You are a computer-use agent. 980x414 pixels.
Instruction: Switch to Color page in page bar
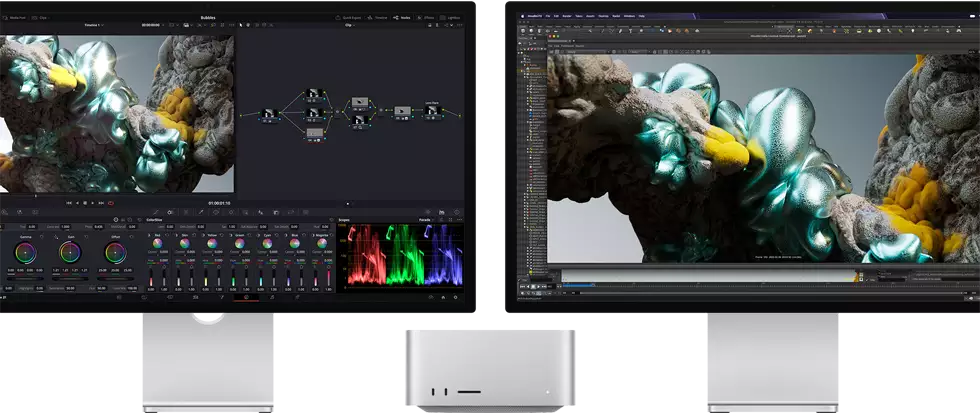pos(246,297)
